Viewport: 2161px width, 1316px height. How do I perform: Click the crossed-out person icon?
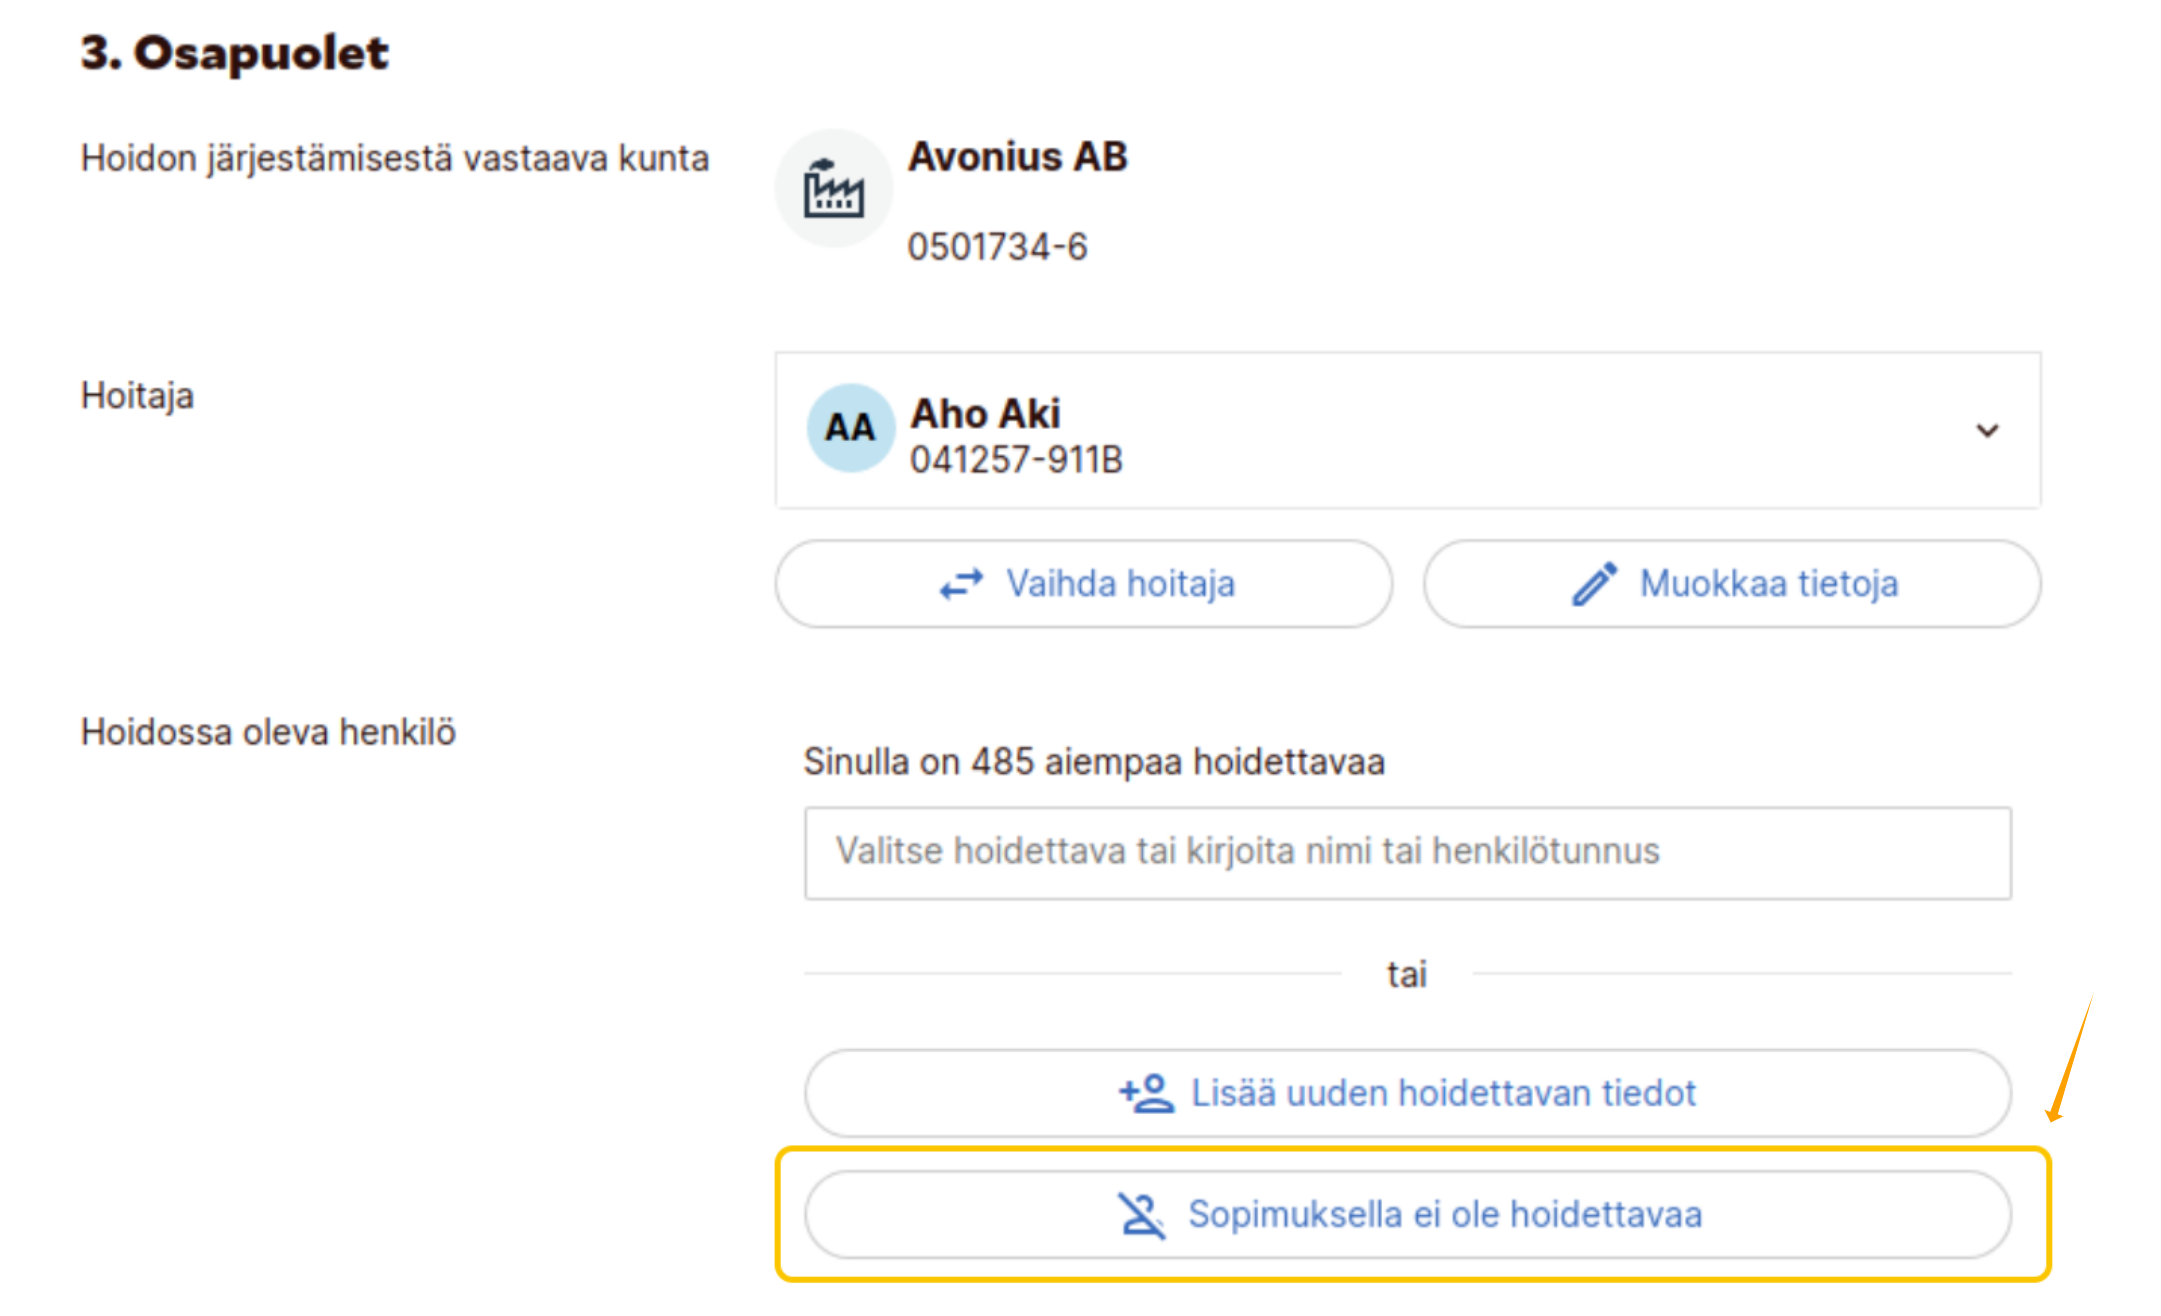[x=1141, y=1215]
